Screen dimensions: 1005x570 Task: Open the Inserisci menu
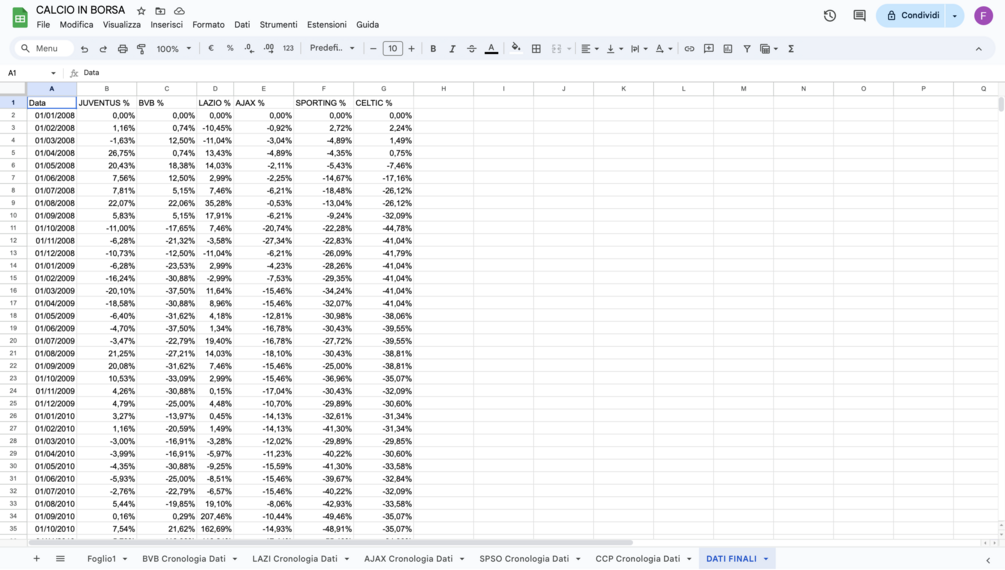[167, 24]
